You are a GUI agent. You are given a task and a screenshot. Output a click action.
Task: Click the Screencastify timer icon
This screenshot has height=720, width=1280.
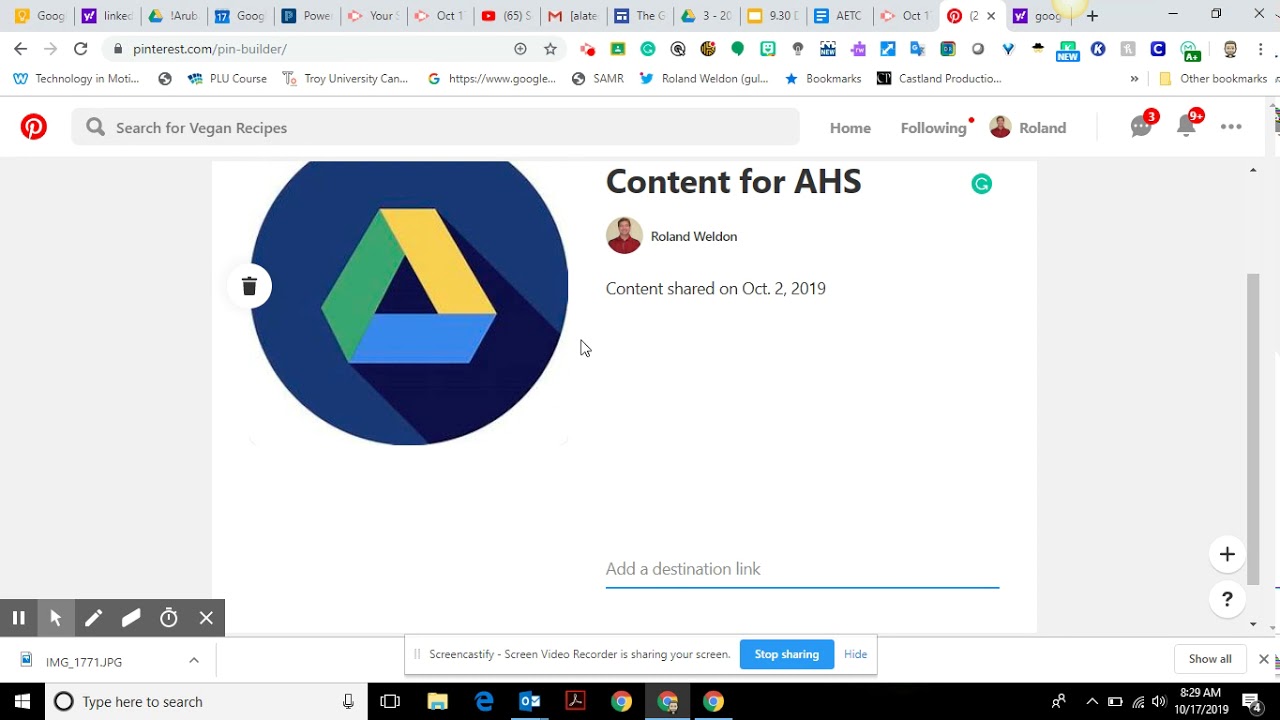(169, 618)
